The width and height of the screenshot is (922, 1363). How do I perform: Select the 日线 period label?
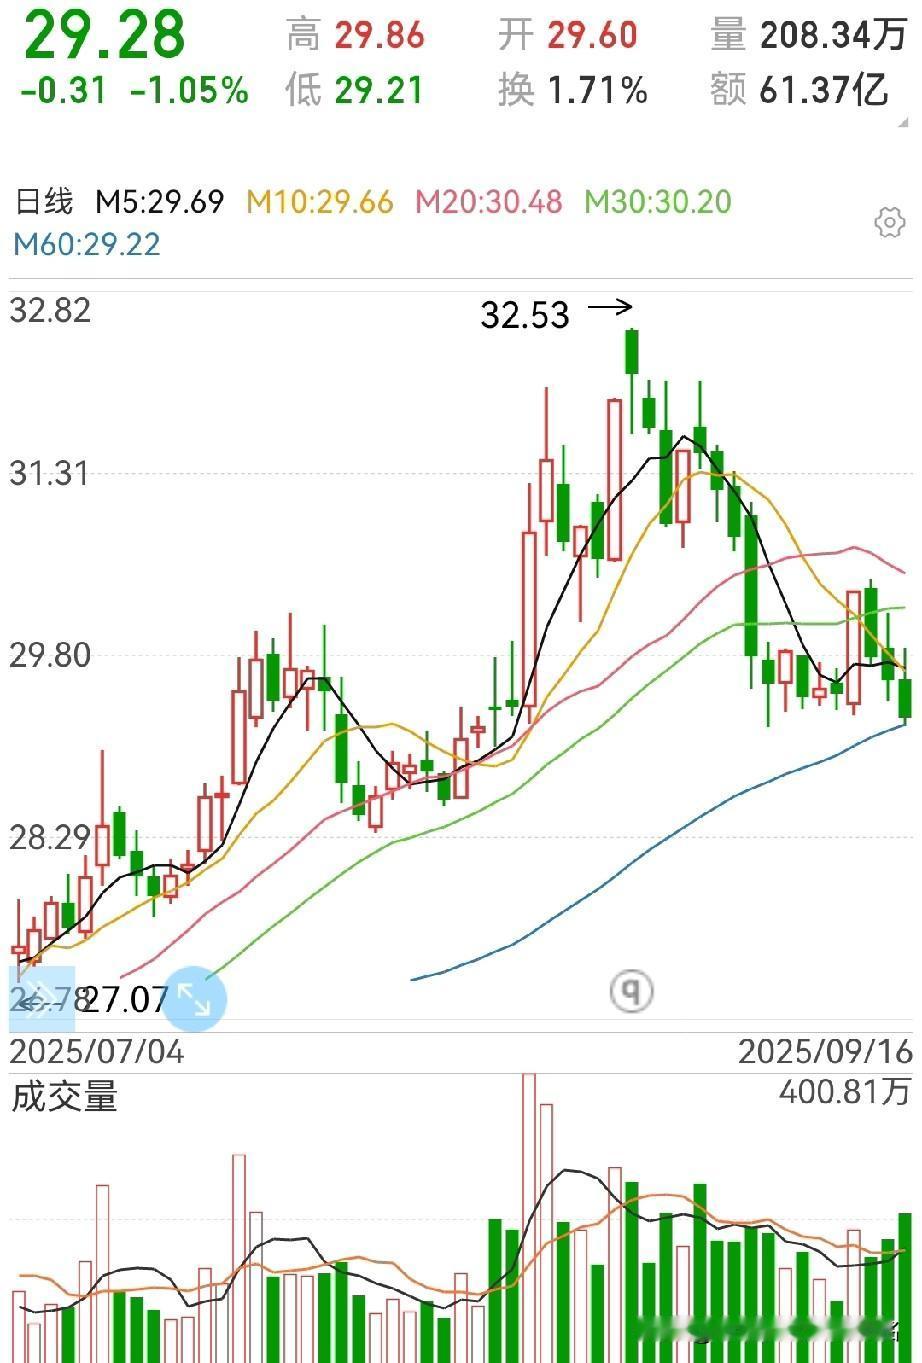pyautogui.click(x=45, y=202)
